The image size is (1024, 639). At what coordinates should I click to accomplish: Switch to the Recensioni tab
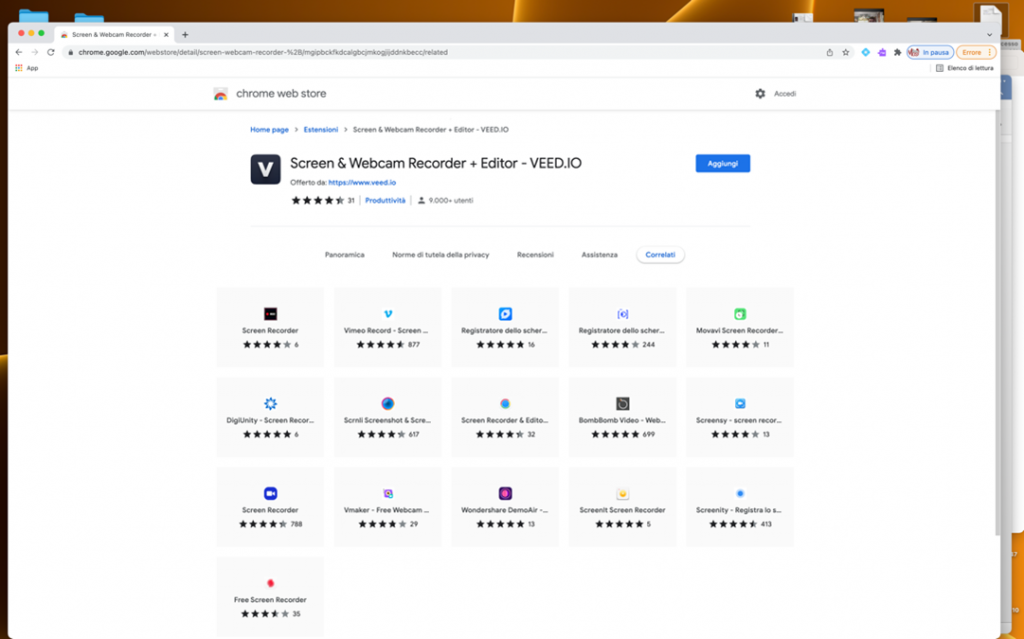pos(536,255)
